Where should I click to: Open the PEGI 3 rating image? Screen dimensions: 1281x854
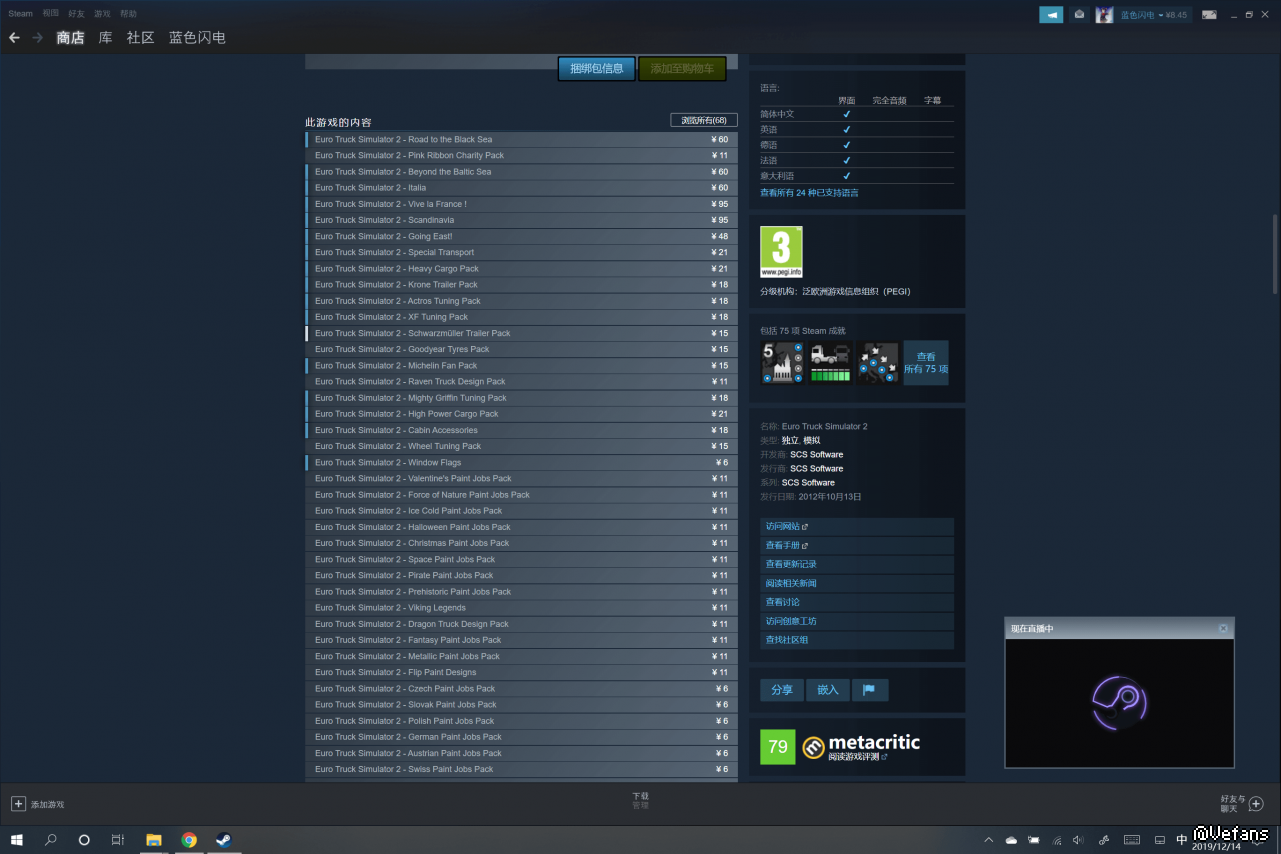[781, 252]
